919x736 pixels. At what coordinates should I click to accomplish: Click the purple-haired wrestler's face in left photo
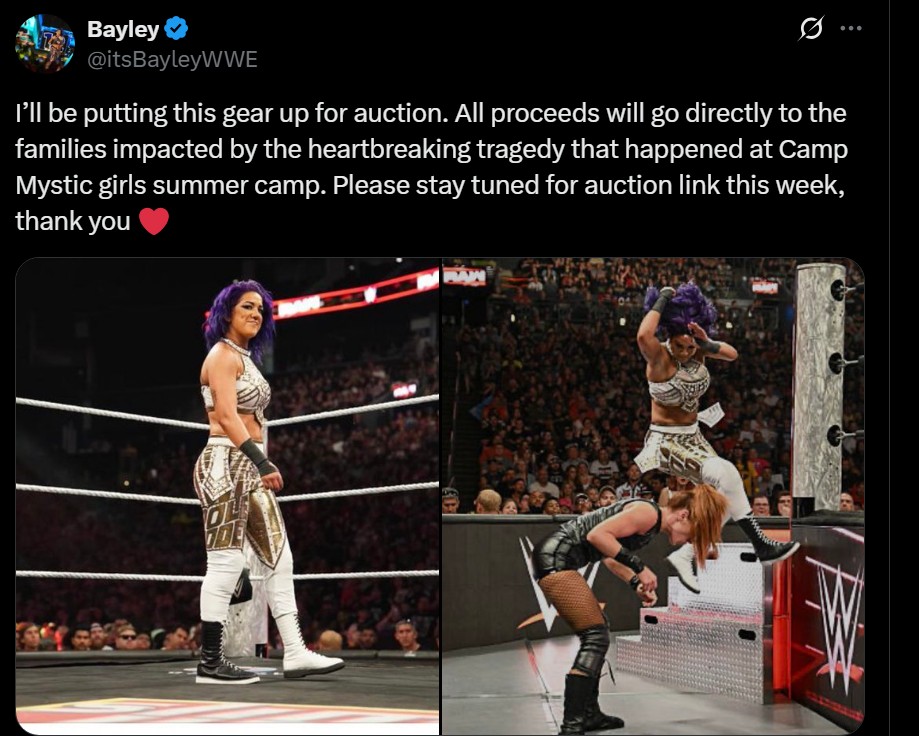246,314
